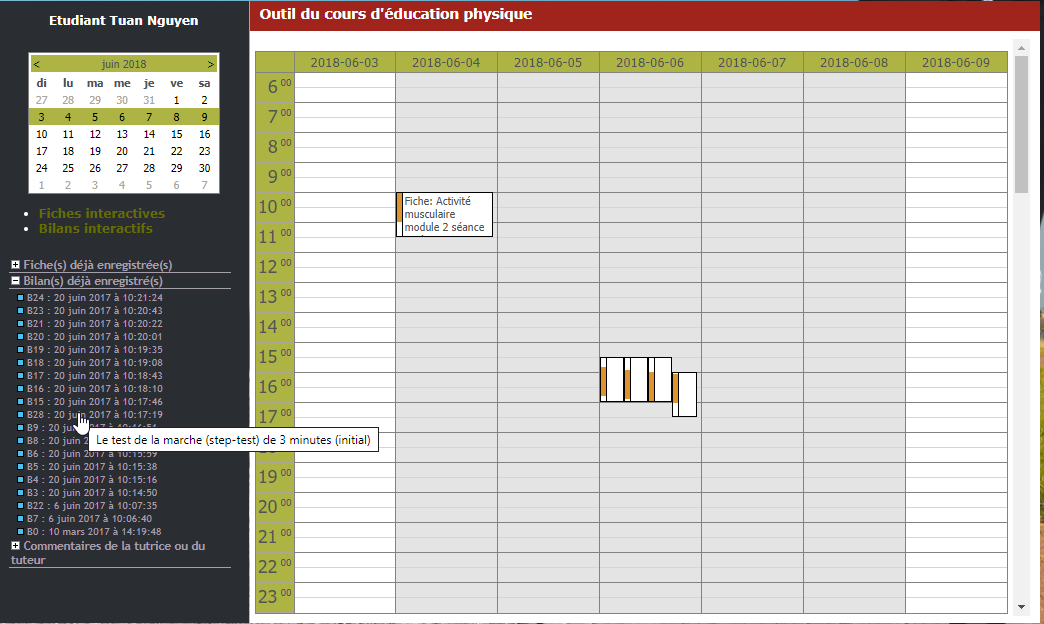The image size is (1044, 624).
Task: Click the blue square icon beside B0
Action: point(21,532)
